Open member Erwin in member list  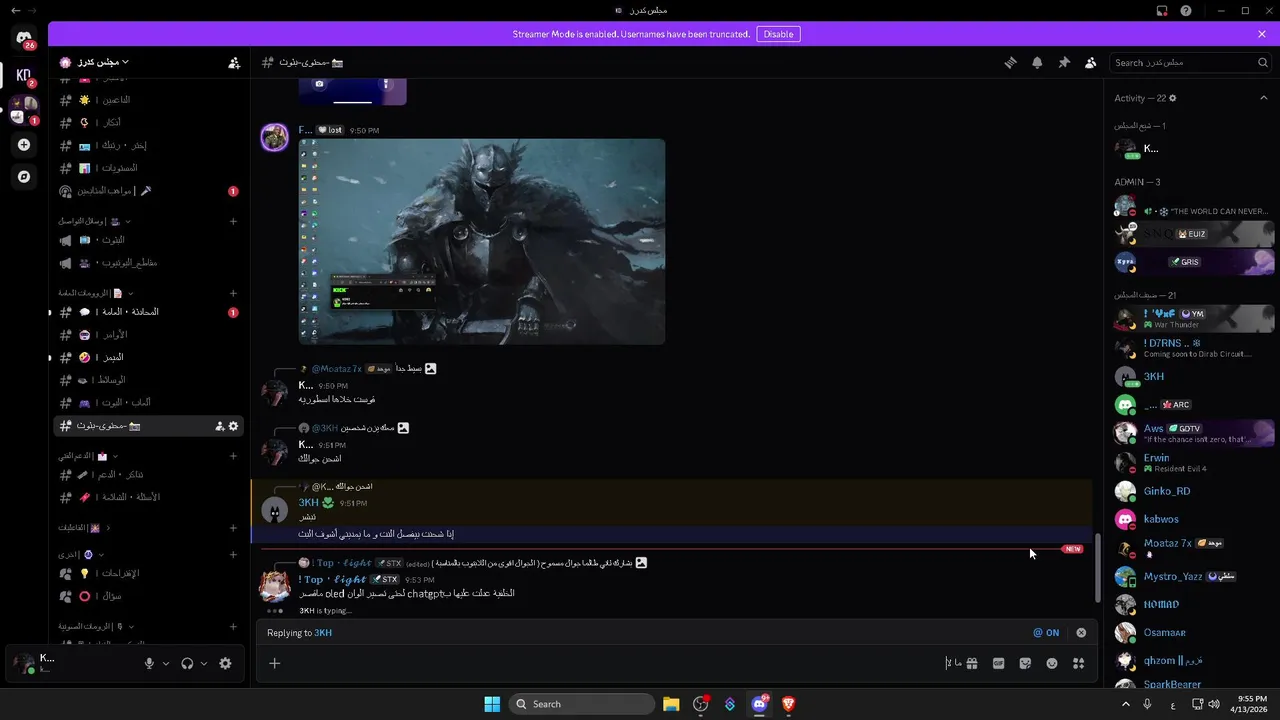coord(1193,463)
